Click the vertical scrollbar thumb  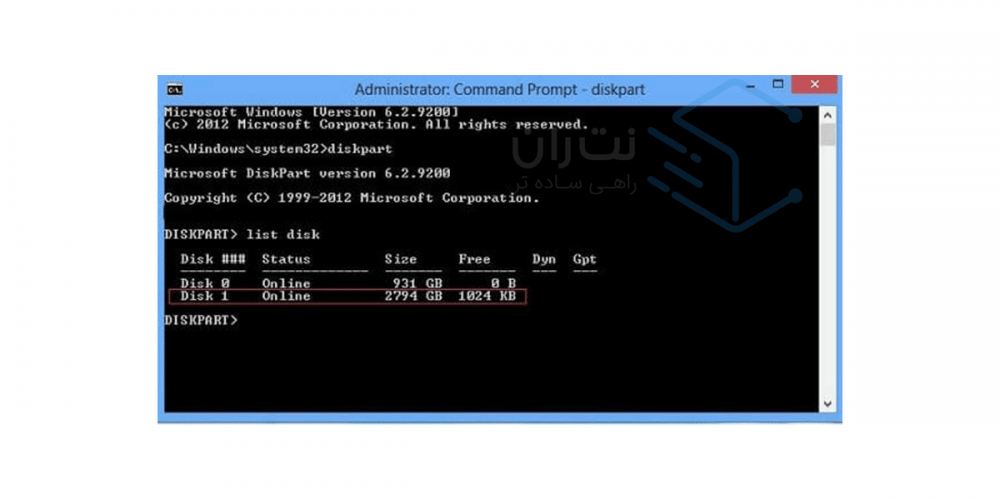827,135
